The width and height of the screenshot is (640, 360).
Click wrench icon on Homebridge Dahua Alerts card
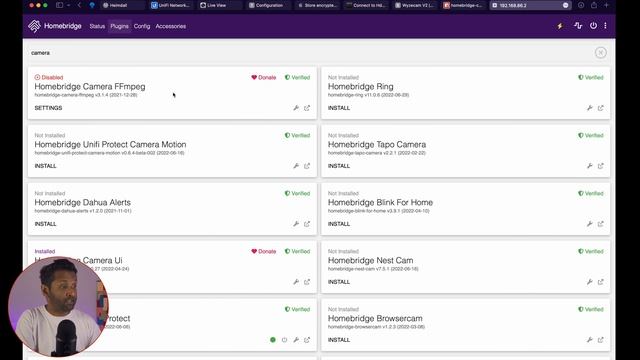point(296,224)
